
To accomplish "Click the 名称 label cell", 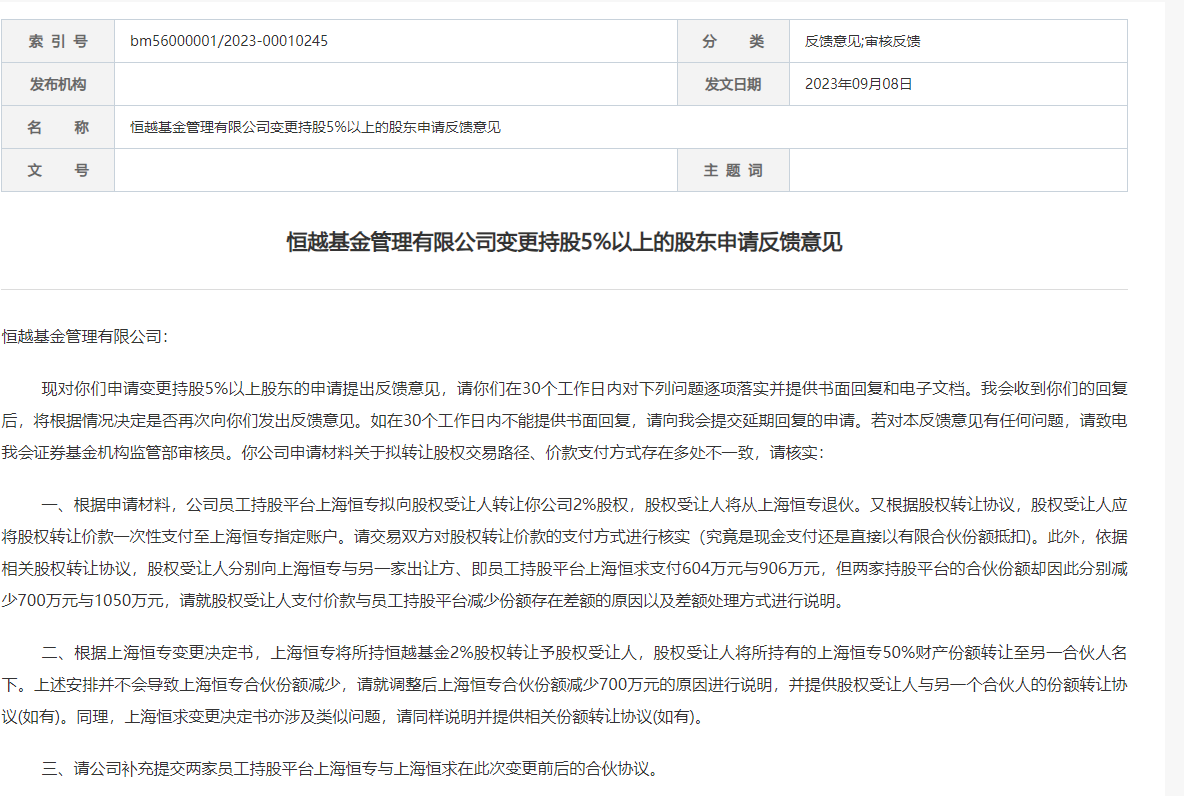I will pyautogui.click(x=58, y=127).
